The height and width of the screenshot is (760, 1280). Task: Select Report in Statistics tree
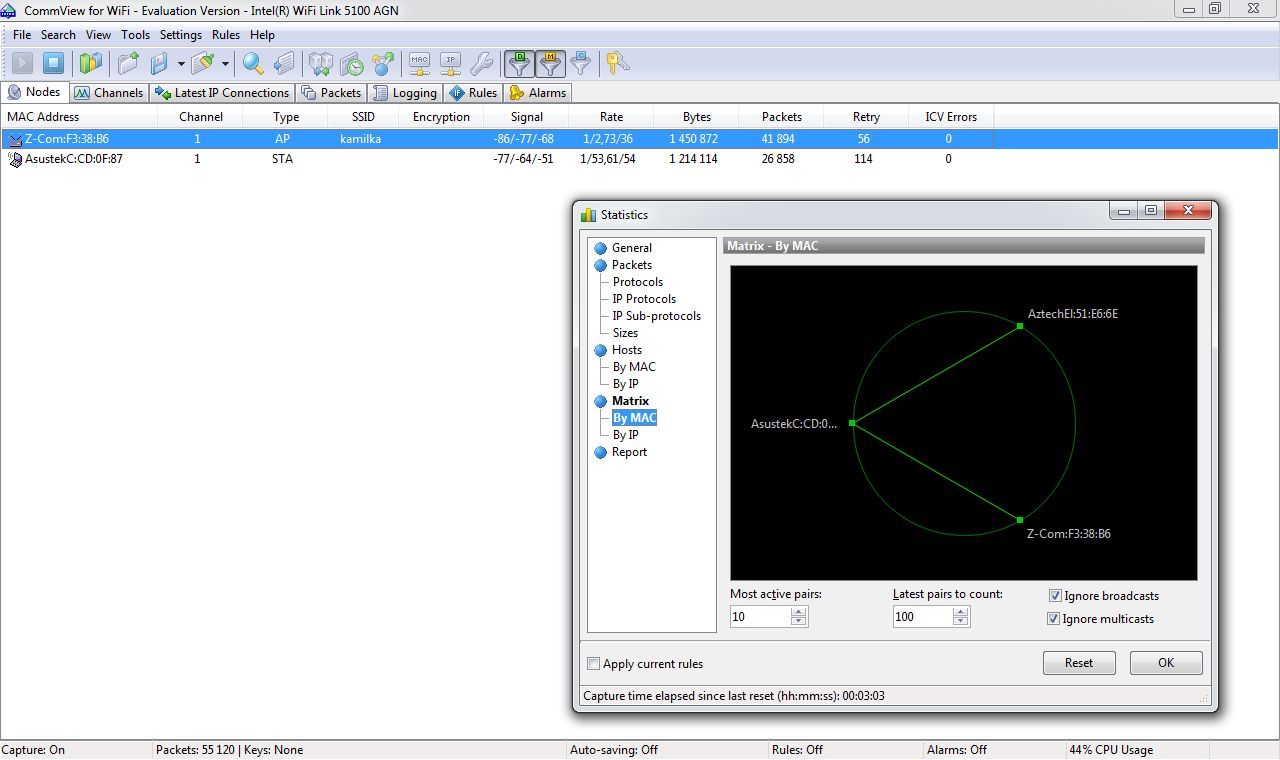tap(629, 452)
